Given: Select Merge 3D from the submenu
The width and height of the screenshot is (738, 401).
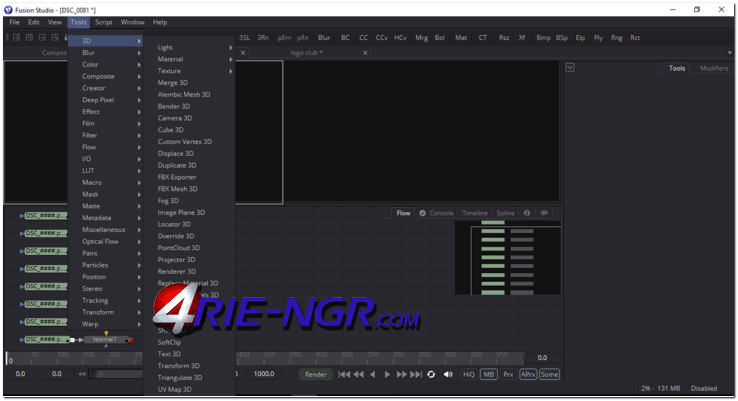Looking at the screenshot, I should click(173, 83).
